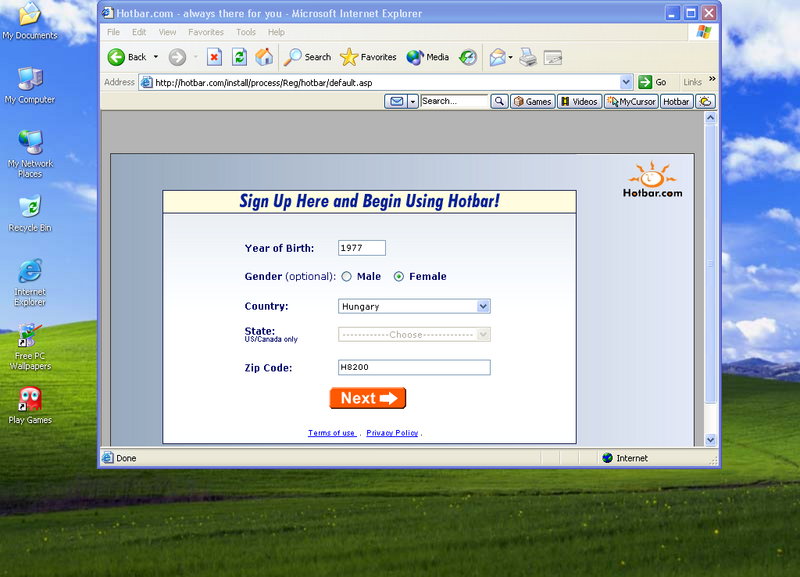Expand the address bar dropdown arrow
The width and height of the screenshot is (800, 577).
coord(626,82)
